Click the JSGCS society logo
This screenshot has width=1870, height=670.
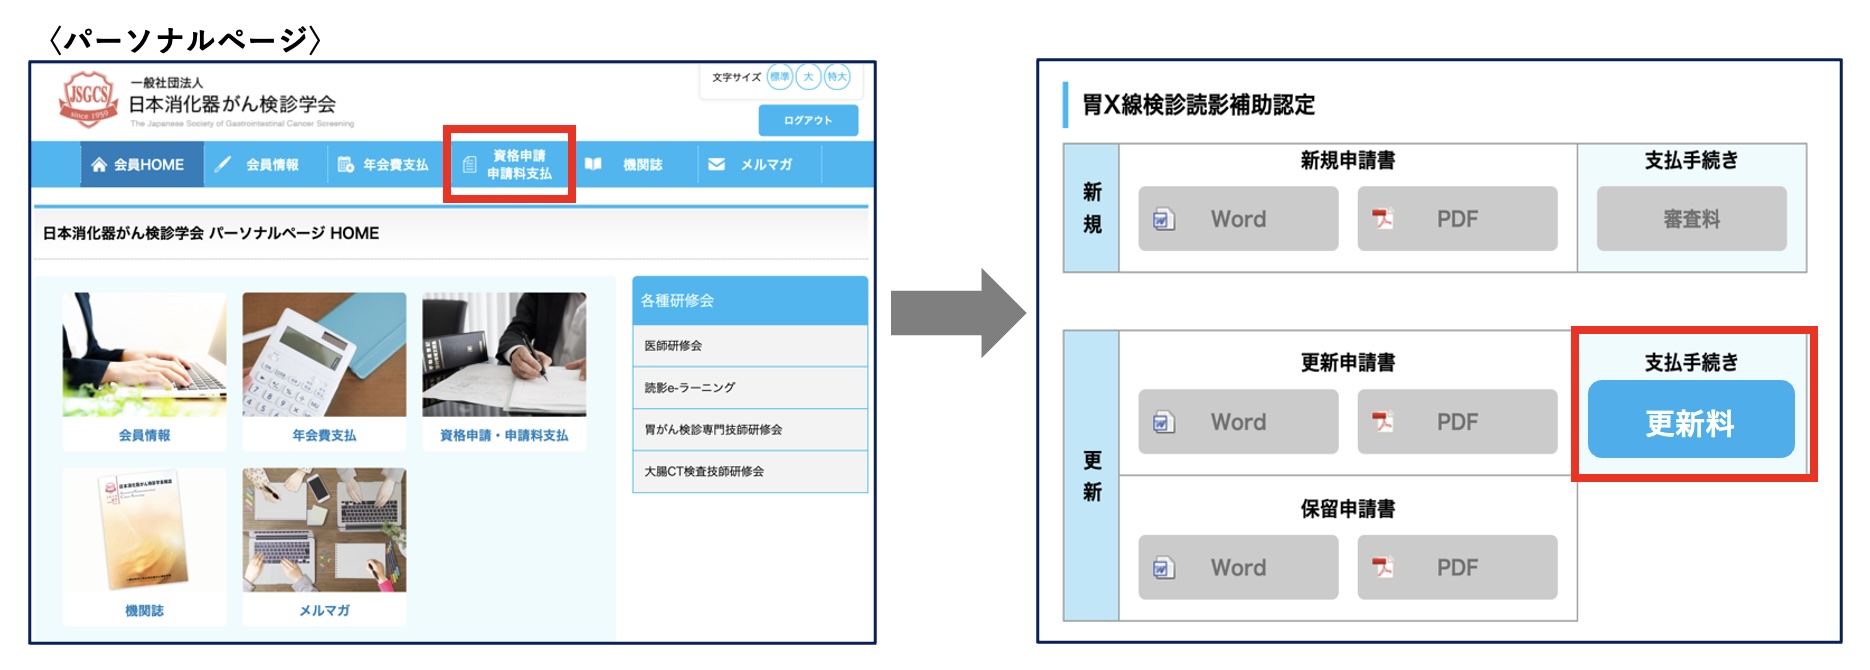point(88,99)
